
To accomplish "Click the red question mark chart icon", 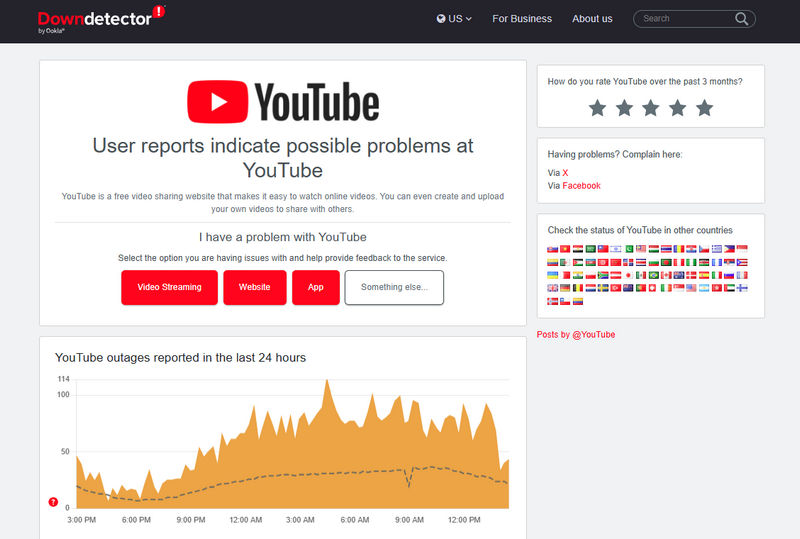I will [x=53, y=502].
